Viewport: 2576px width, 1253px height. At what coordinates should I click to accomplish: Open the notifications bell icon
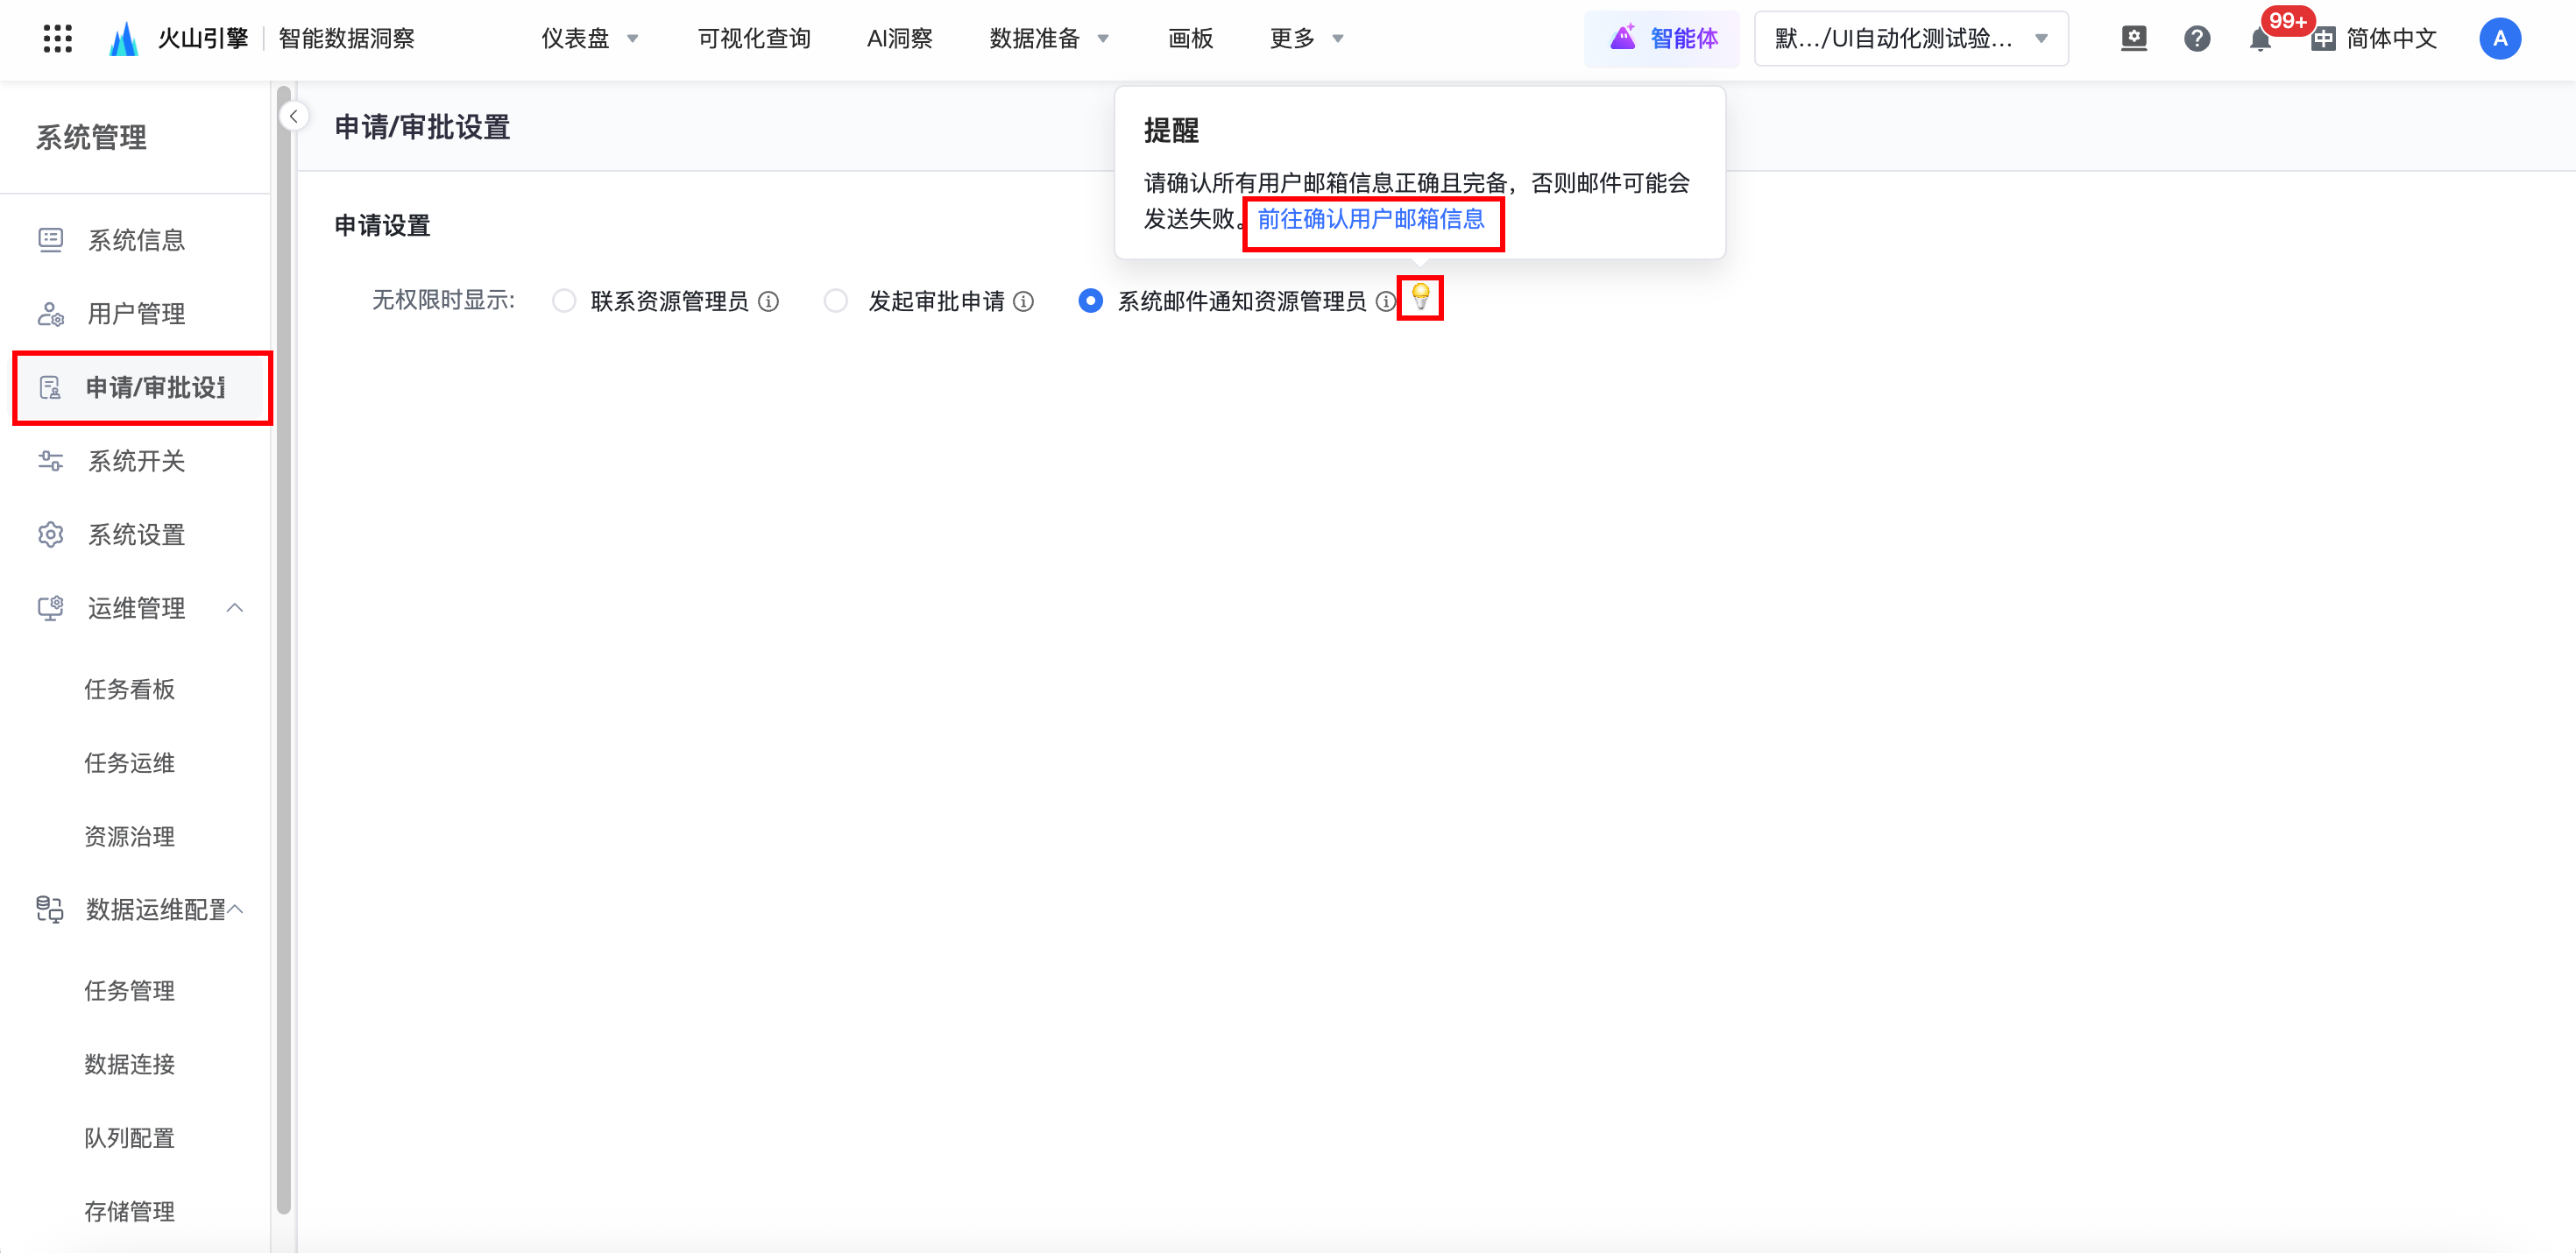coord(2259,40)
